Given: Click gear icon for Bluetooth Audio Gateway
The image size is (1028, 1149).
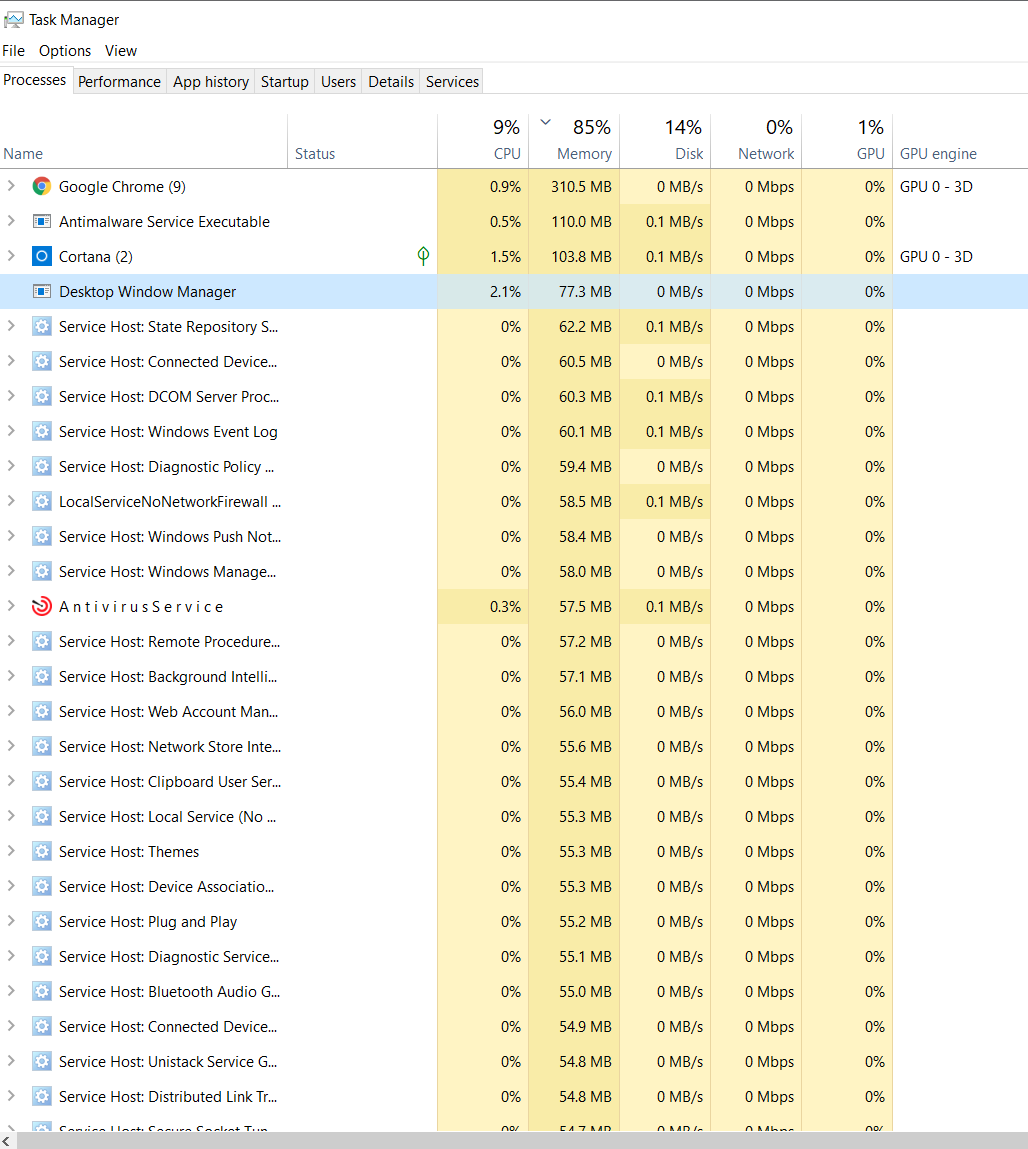Looking at the screenshot, I should pos(42,991).
